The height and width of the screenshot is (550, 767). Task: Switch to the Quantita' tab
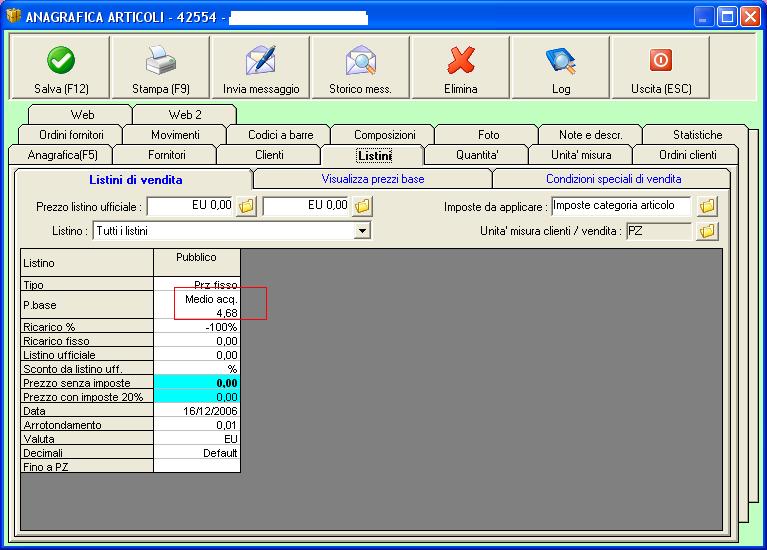pyautogui.click(x=477, y=155)
